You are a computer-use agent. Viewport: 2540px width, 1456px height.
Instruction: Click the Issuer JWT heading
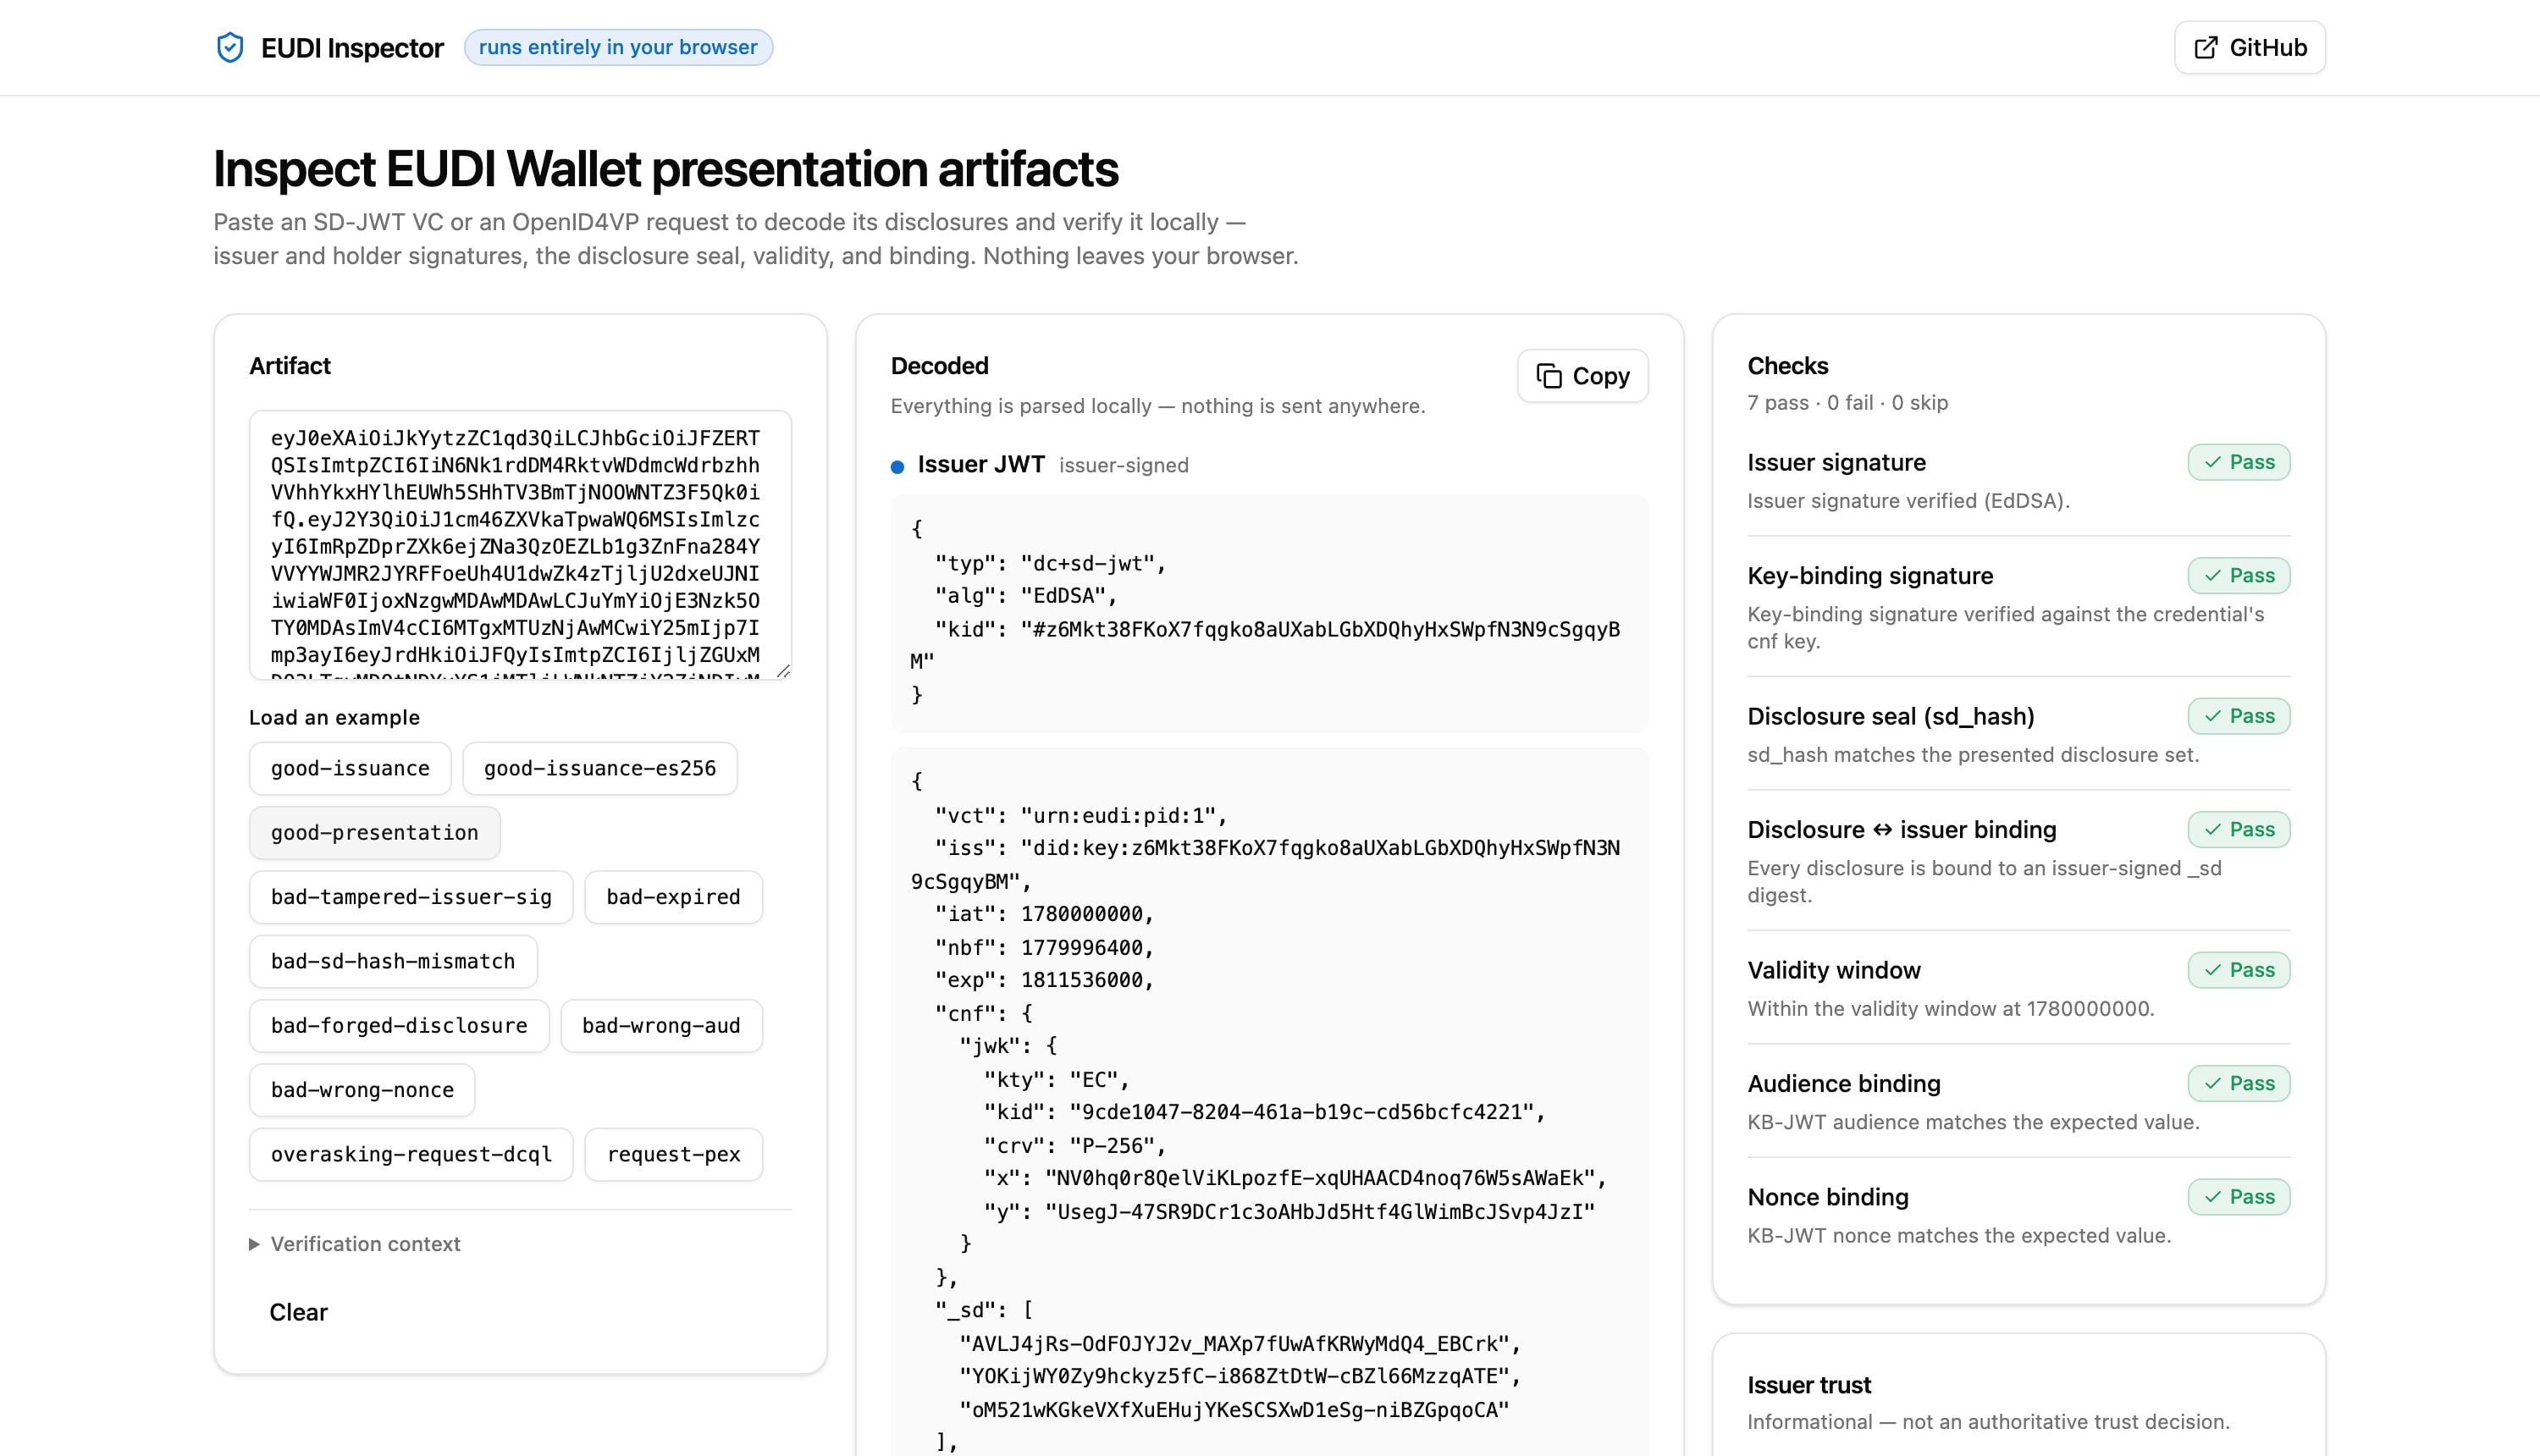981,464
